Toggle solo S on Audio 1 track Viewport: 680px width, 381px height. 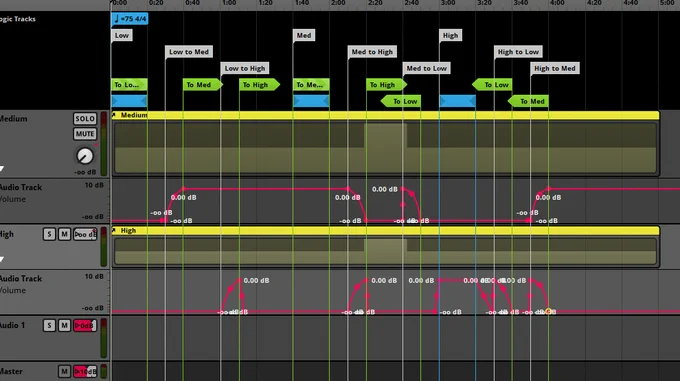coord(49,326)
